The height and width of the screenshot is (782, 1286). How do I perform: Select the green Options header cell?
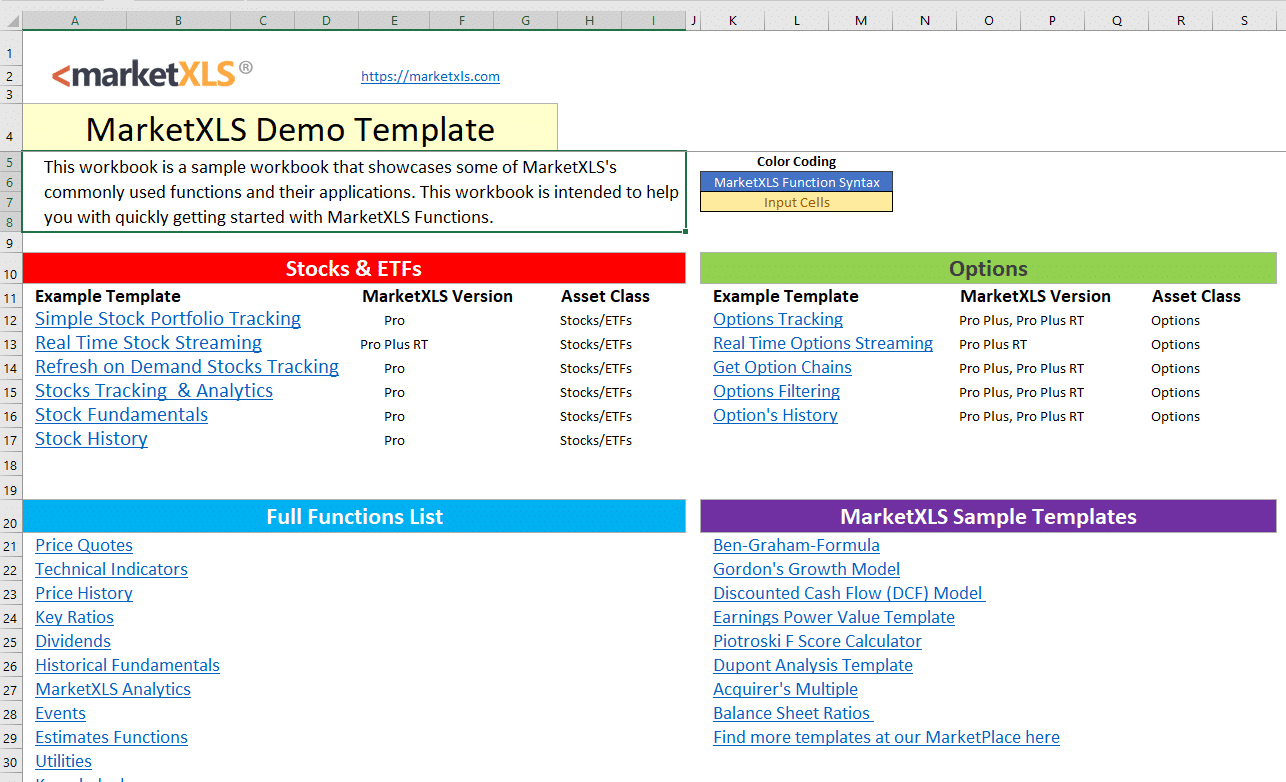(x=988, y=268)
